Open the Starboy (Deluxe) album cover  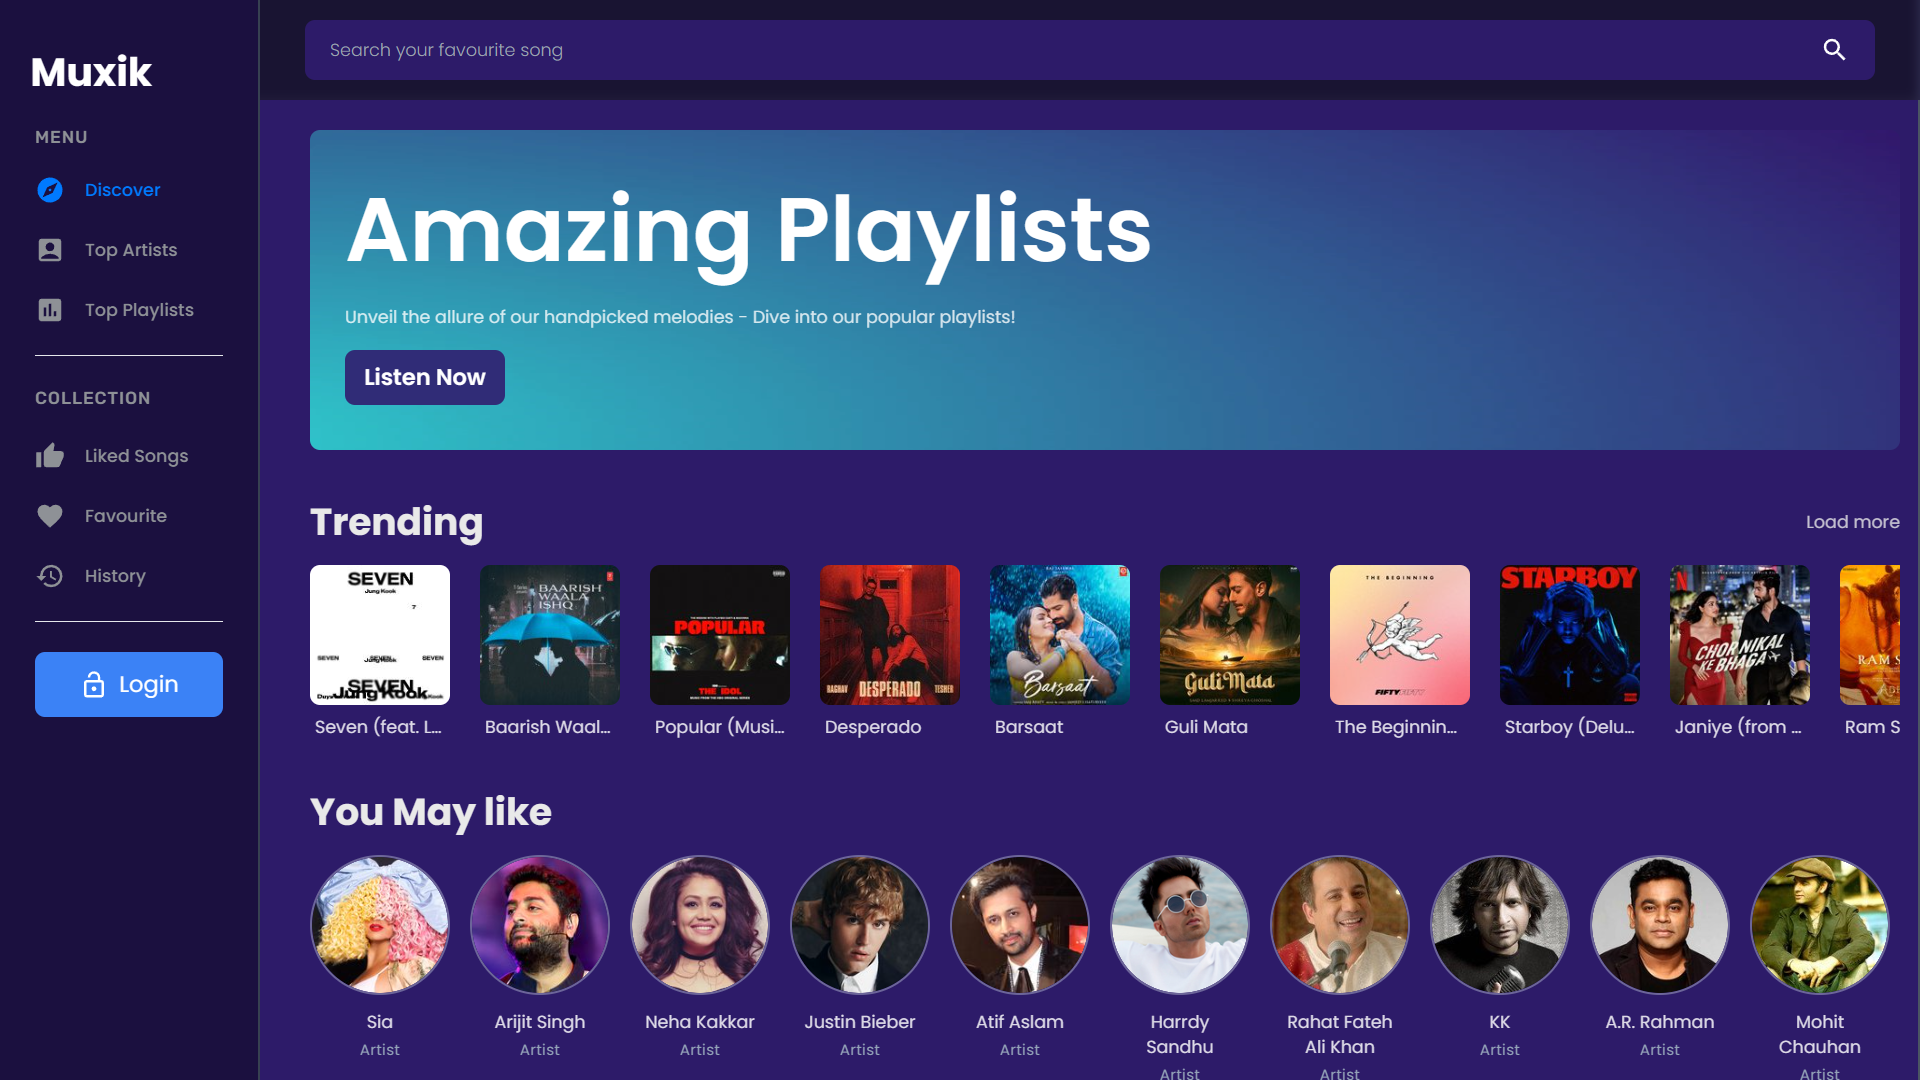click(1568, 634)
